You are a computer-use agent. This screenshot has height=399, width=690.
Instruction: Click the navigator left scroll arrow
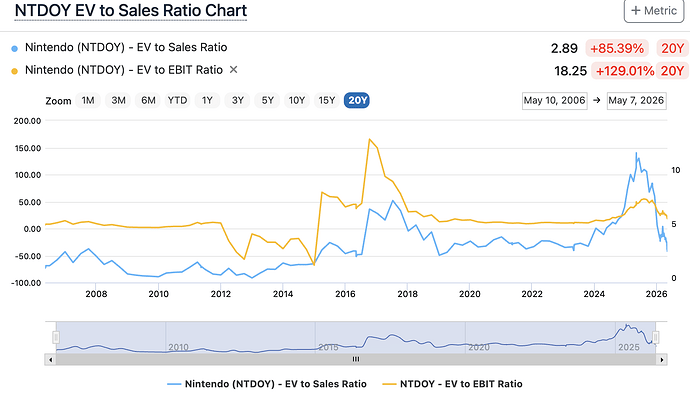click(x=51, y=359)
